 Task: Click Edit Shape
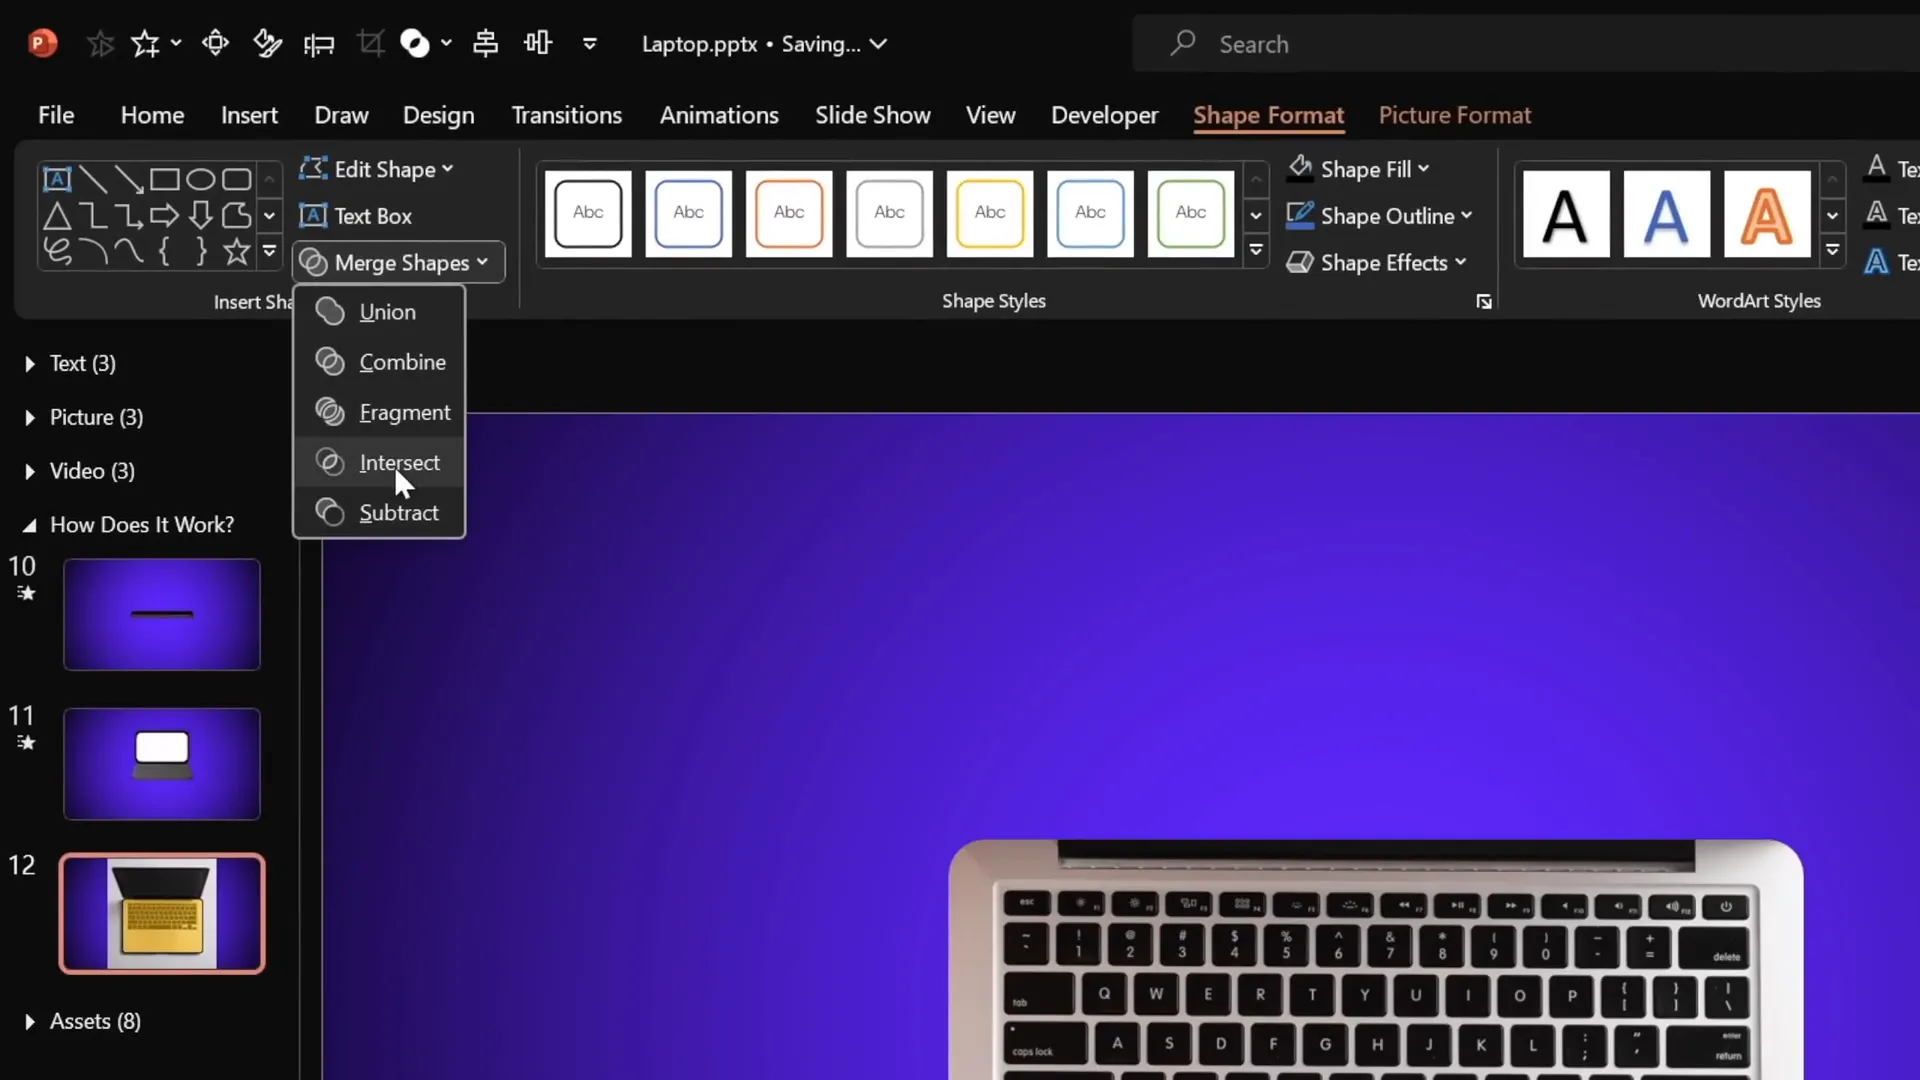tap(377, 169)
